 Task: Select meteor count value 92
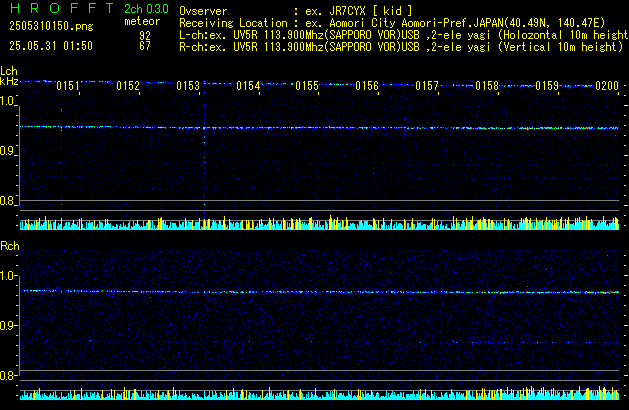[x=145, y=35]
